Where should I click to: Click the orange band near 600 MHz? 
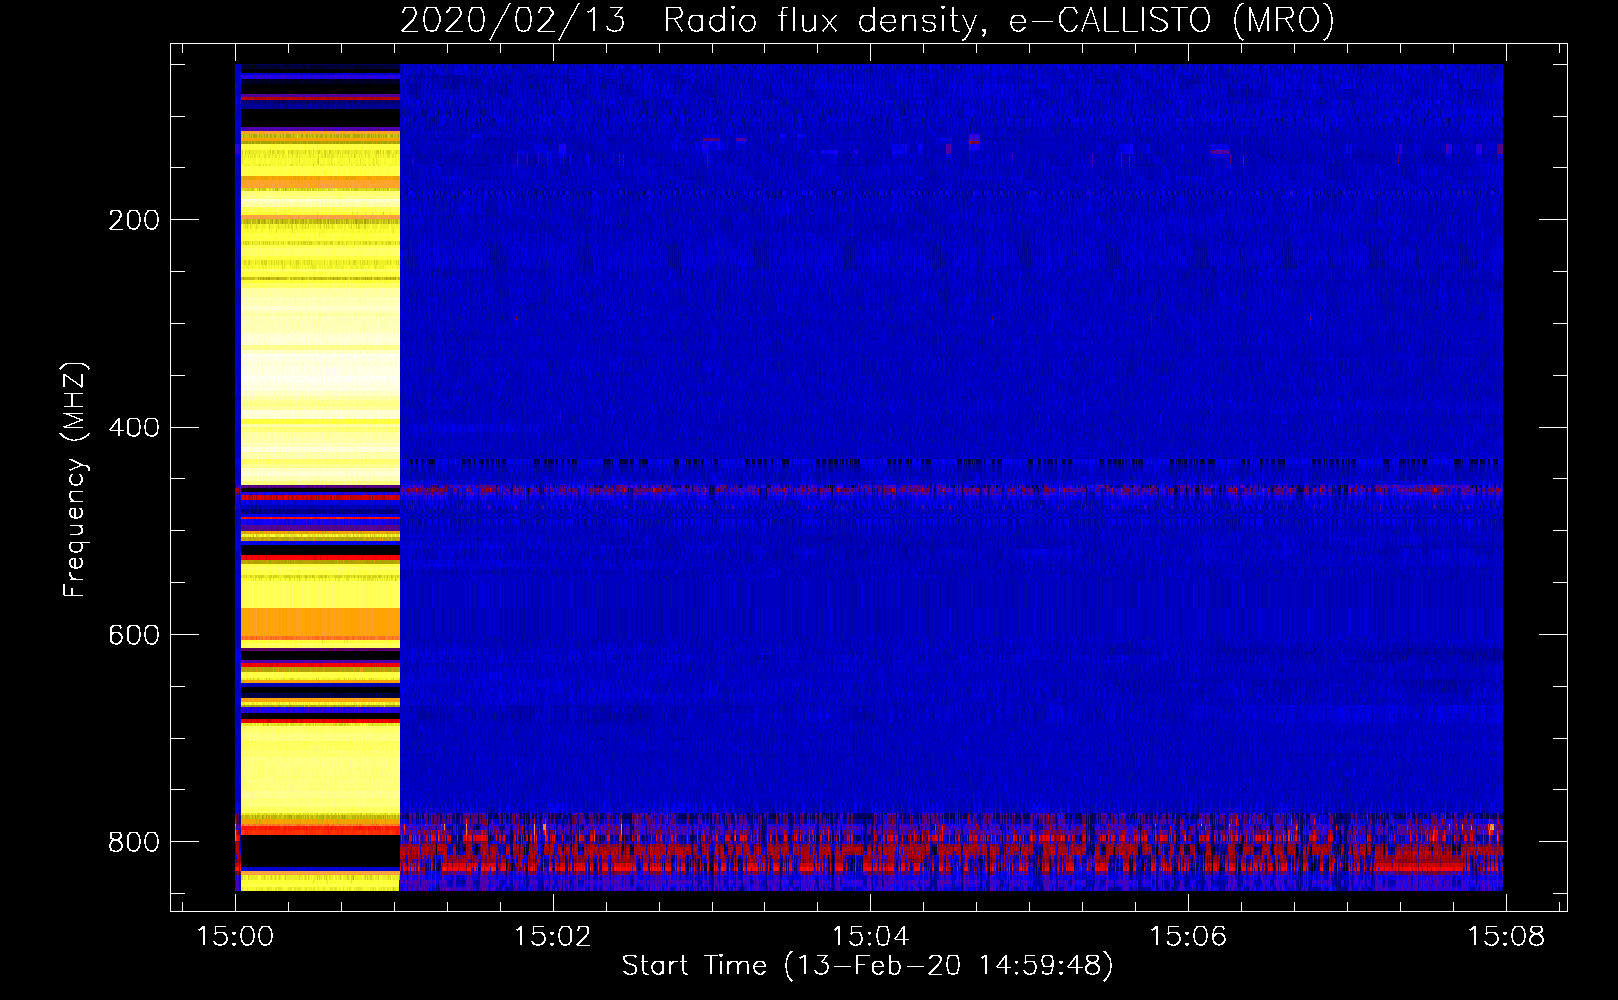click(x=320, y=624)
